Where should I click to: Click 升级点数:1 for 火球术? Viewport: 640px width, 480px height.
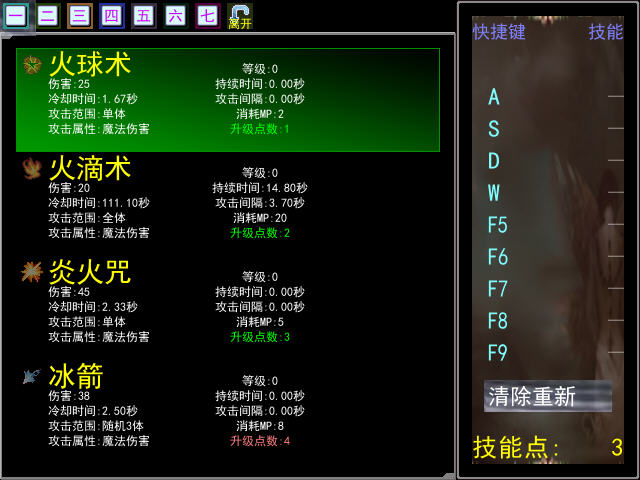click(x=260, y=129)
